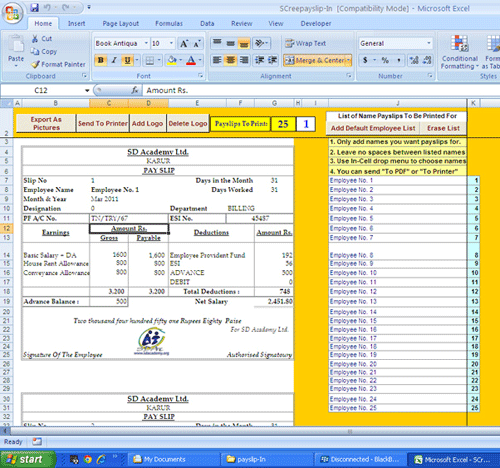Apply yellow Fill Color swatch
This screenshot has height=468, width=500.
[172, 60]
